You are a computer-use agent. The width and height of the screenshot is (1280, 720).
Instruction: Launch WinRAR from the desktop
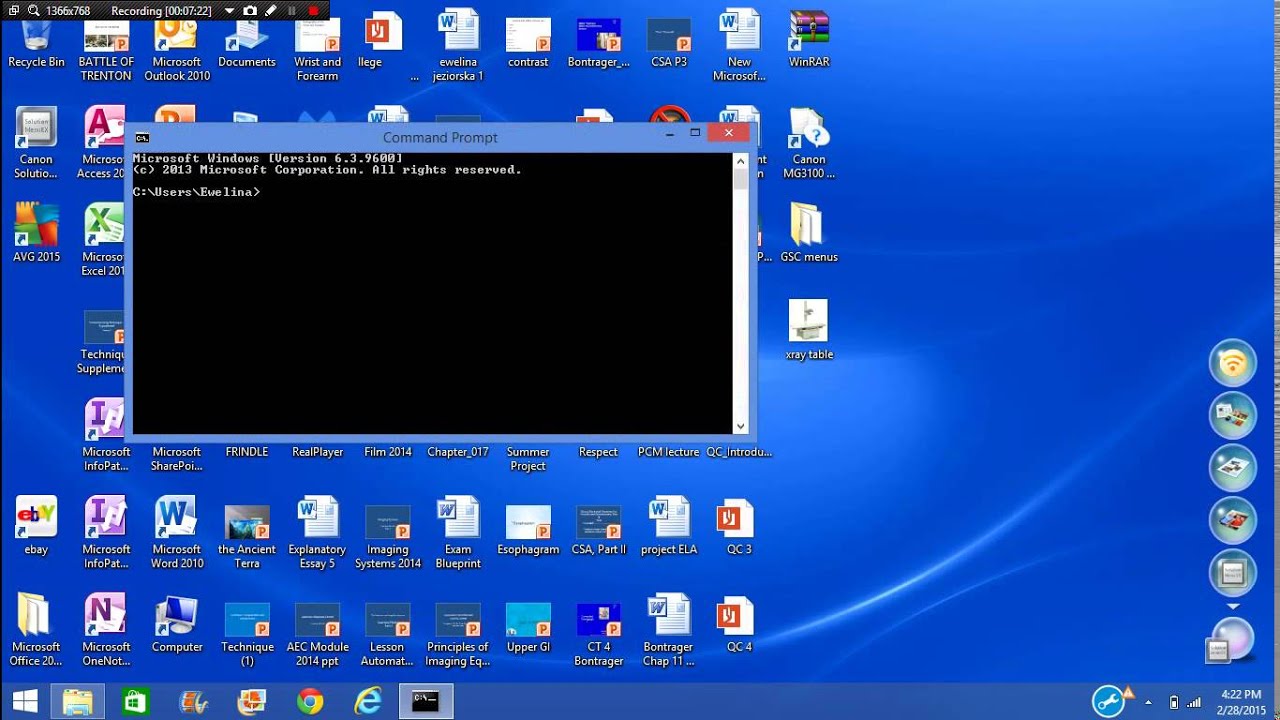pos(809,40)
